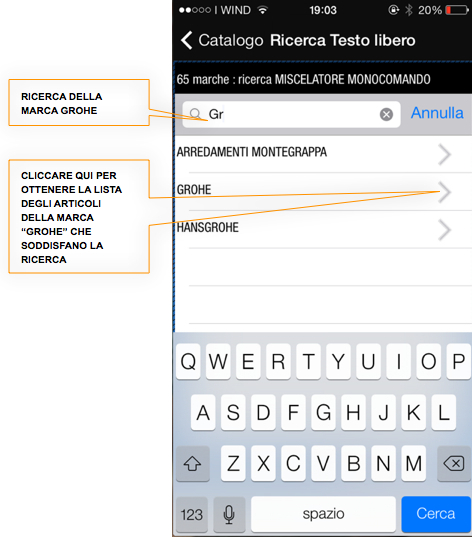Tap the microphone dictation key

pyautogui.click(x=229, y=514)
